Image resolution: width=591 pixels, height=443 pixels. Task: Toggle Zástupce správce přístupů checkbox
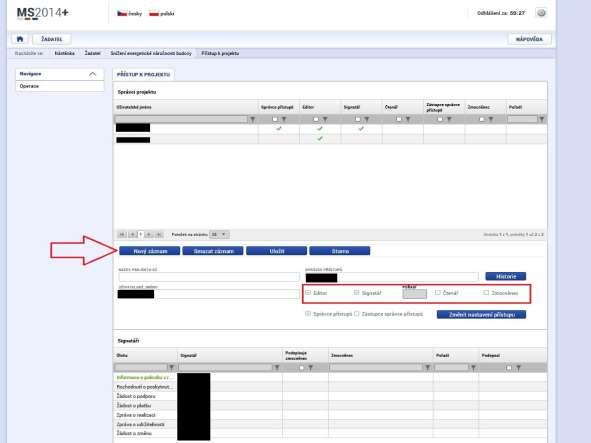coord(357,314)
